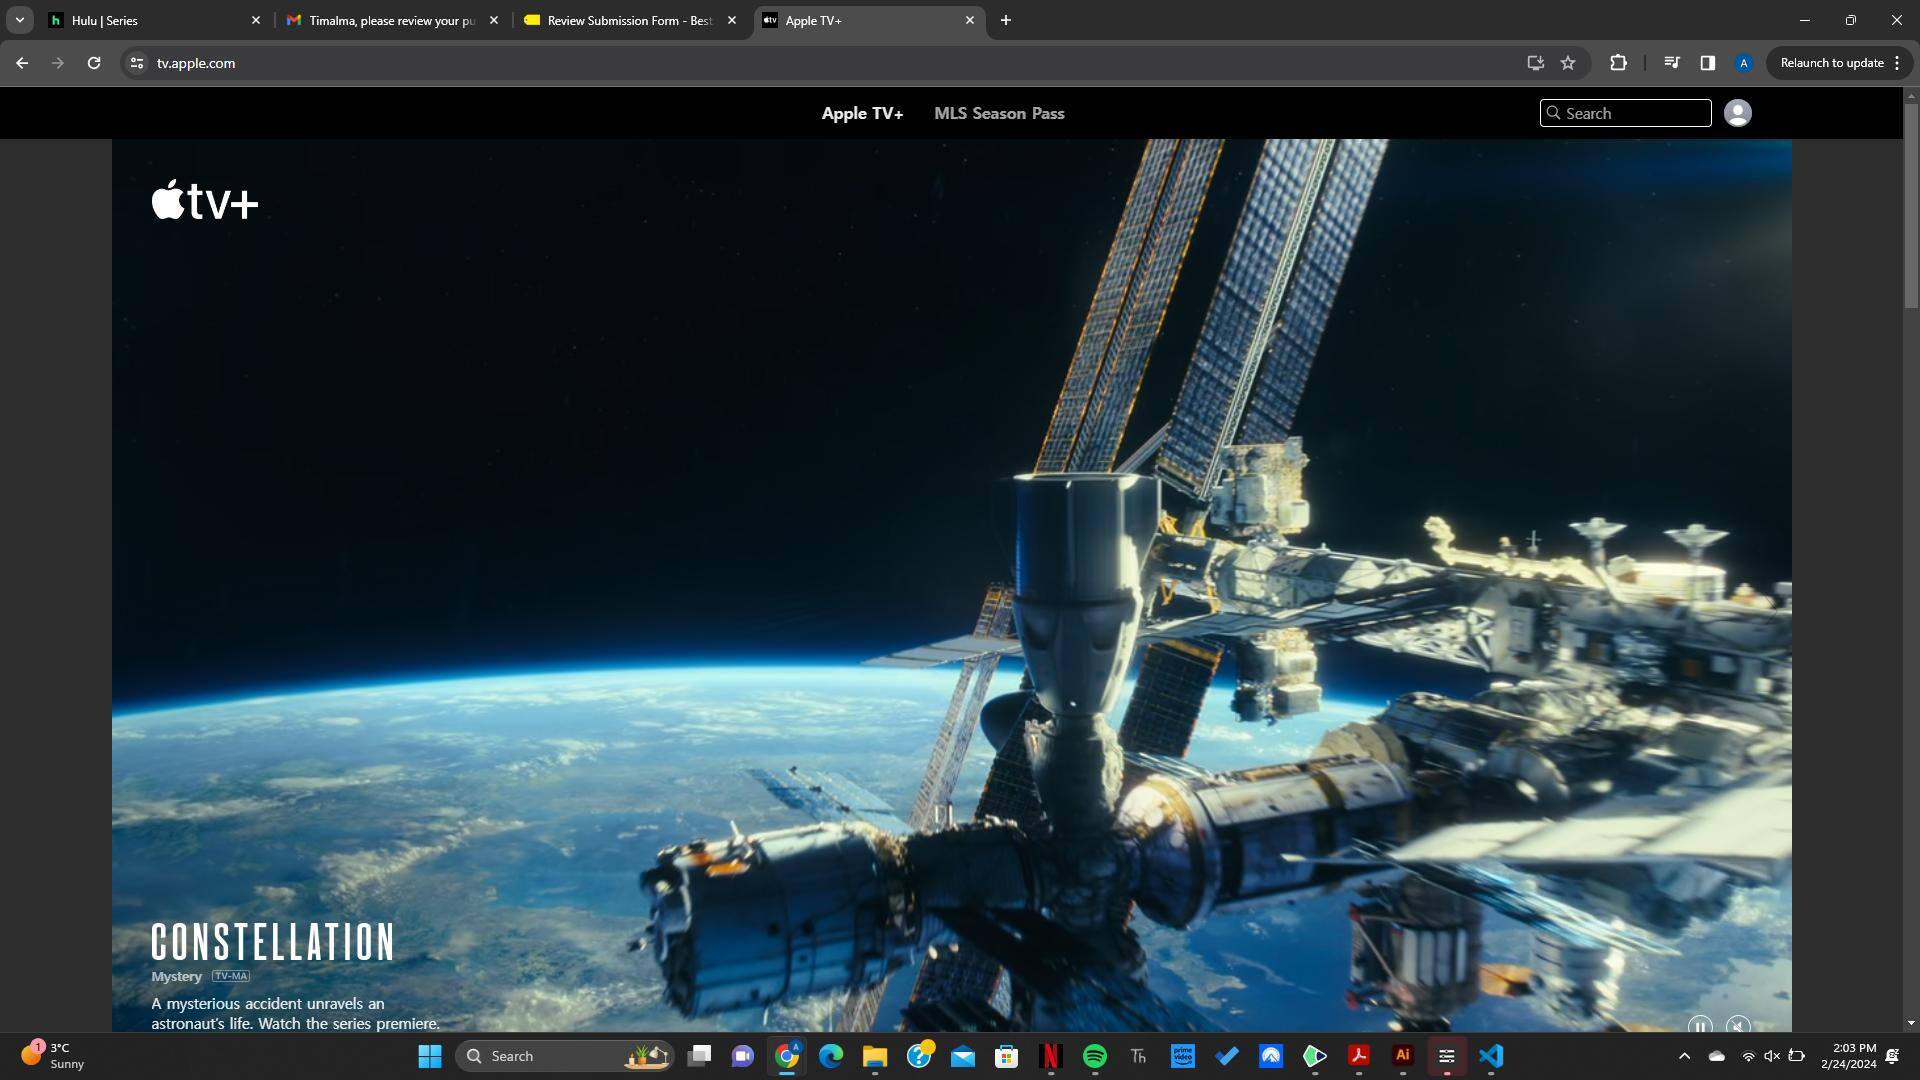Viewport: 1920px width, 1080px height.
Task: Open Chrome side panel icon
Action: click(x=1707, y=63)
